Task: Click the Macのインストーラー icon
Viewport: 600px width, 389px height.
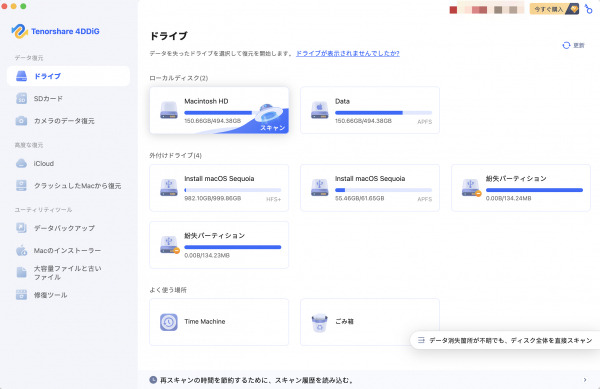Action: [x=21, y=251]
